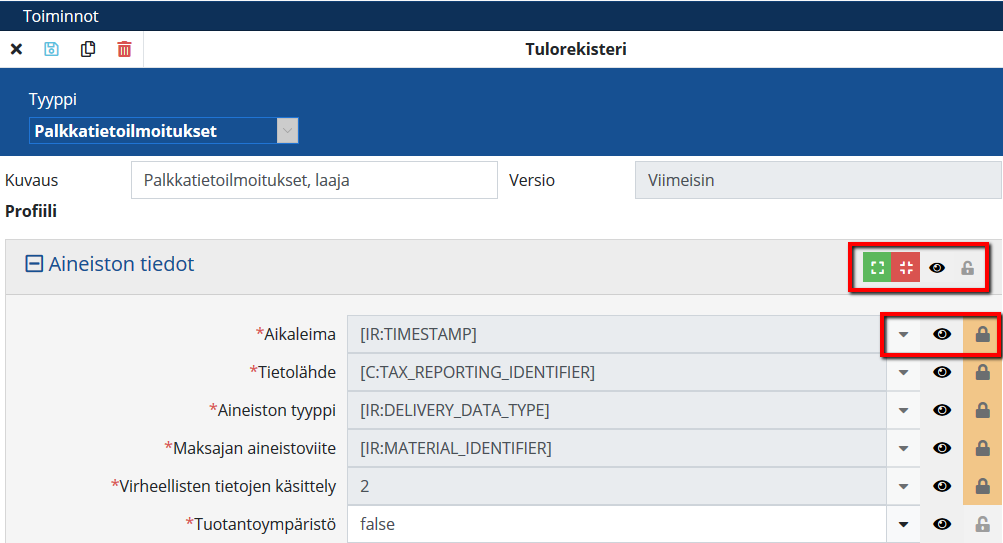The width and height of the screenshot is (1003, 543).
Task: Click the save disk icon
Action: pyautogui.click(x=52, y=49)
